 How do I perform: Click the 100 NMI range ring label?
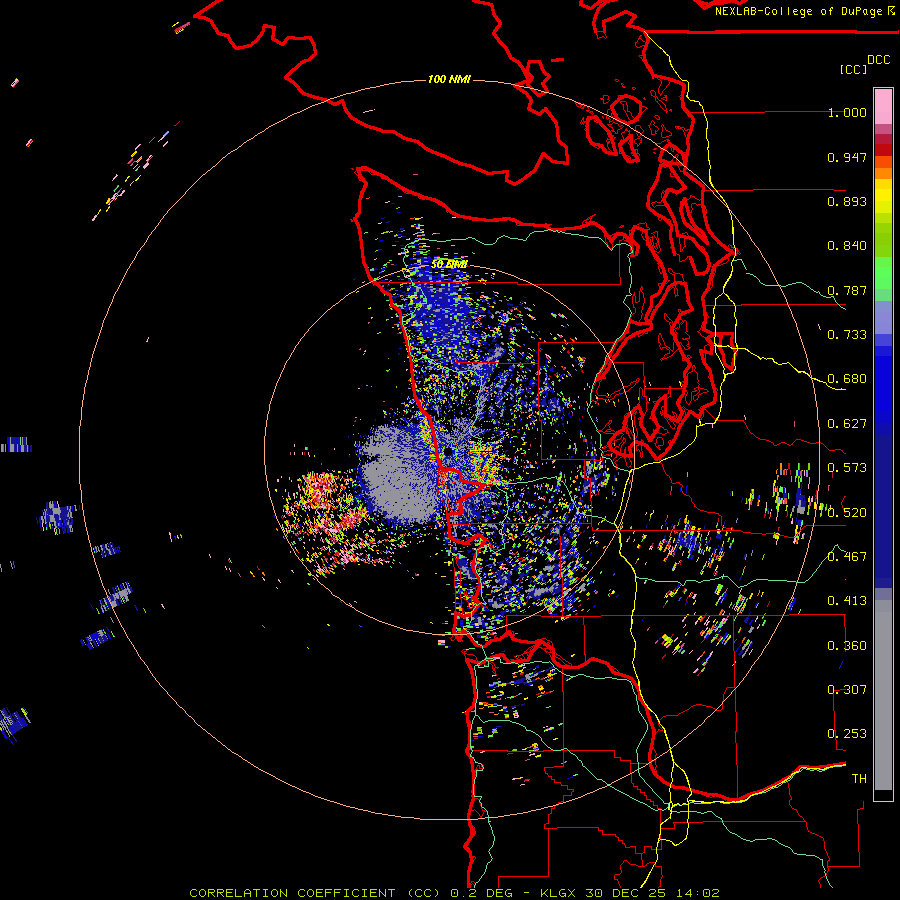tap(449, 79)
